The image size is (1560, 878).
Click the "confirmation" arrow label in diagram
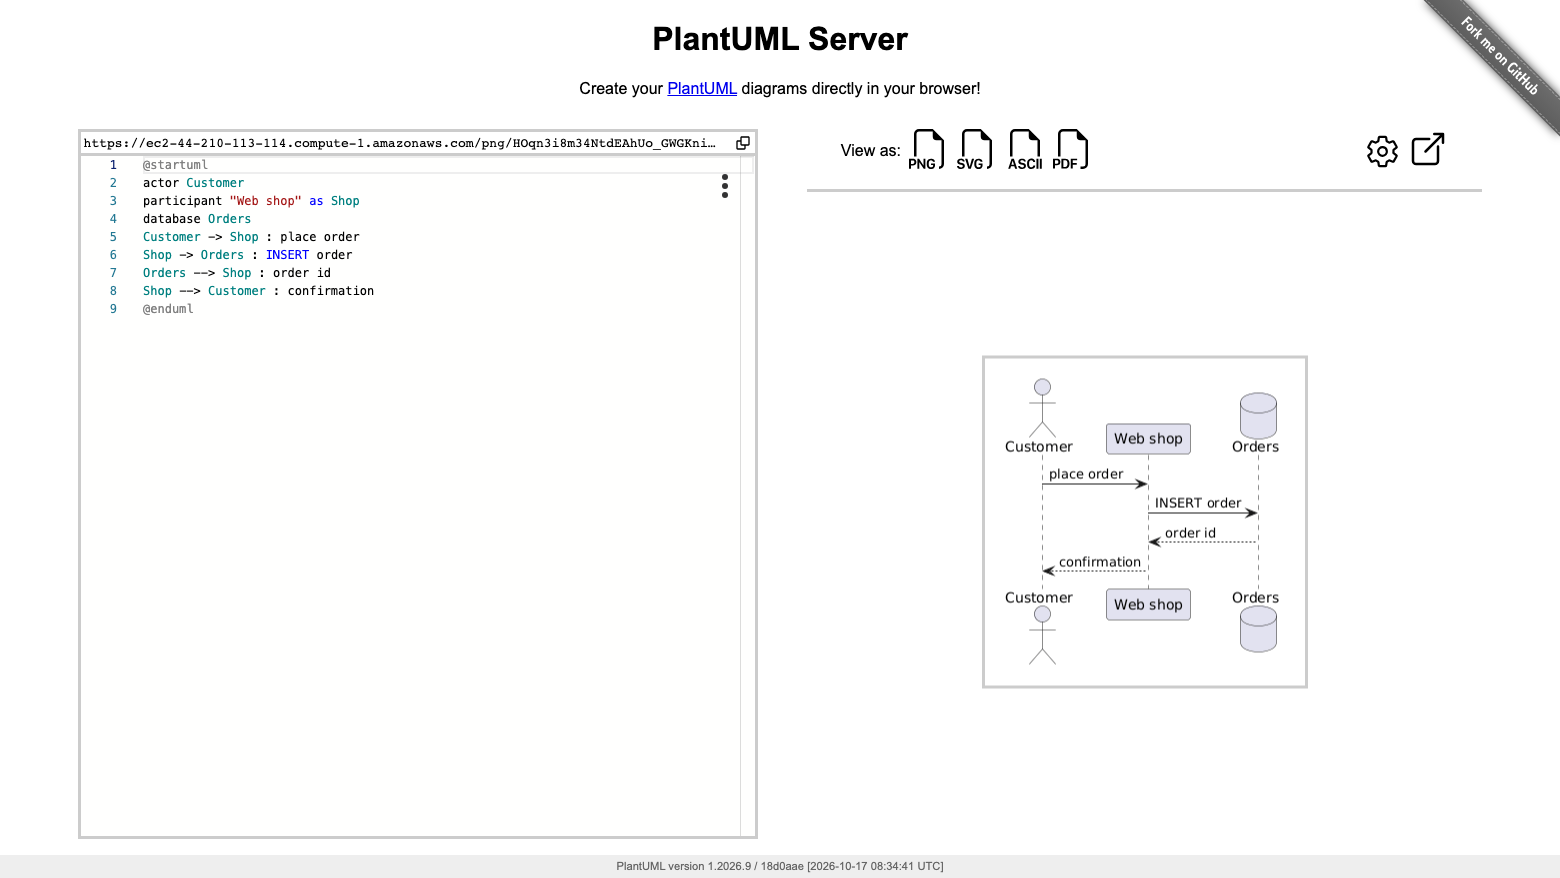[1100, 562]
